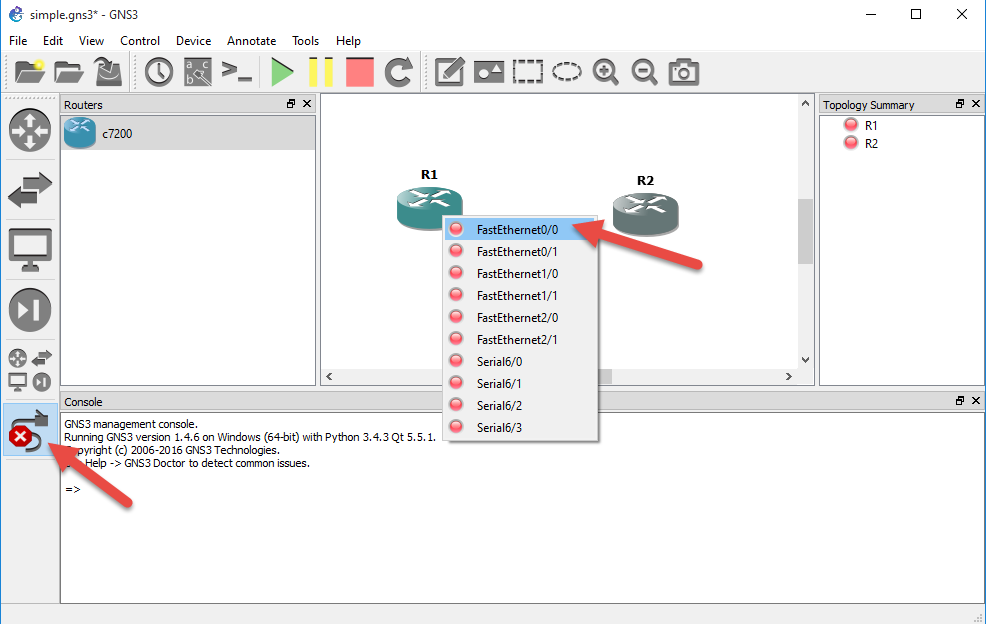
Task: Open the Device menu
Action: pos(193,41)
